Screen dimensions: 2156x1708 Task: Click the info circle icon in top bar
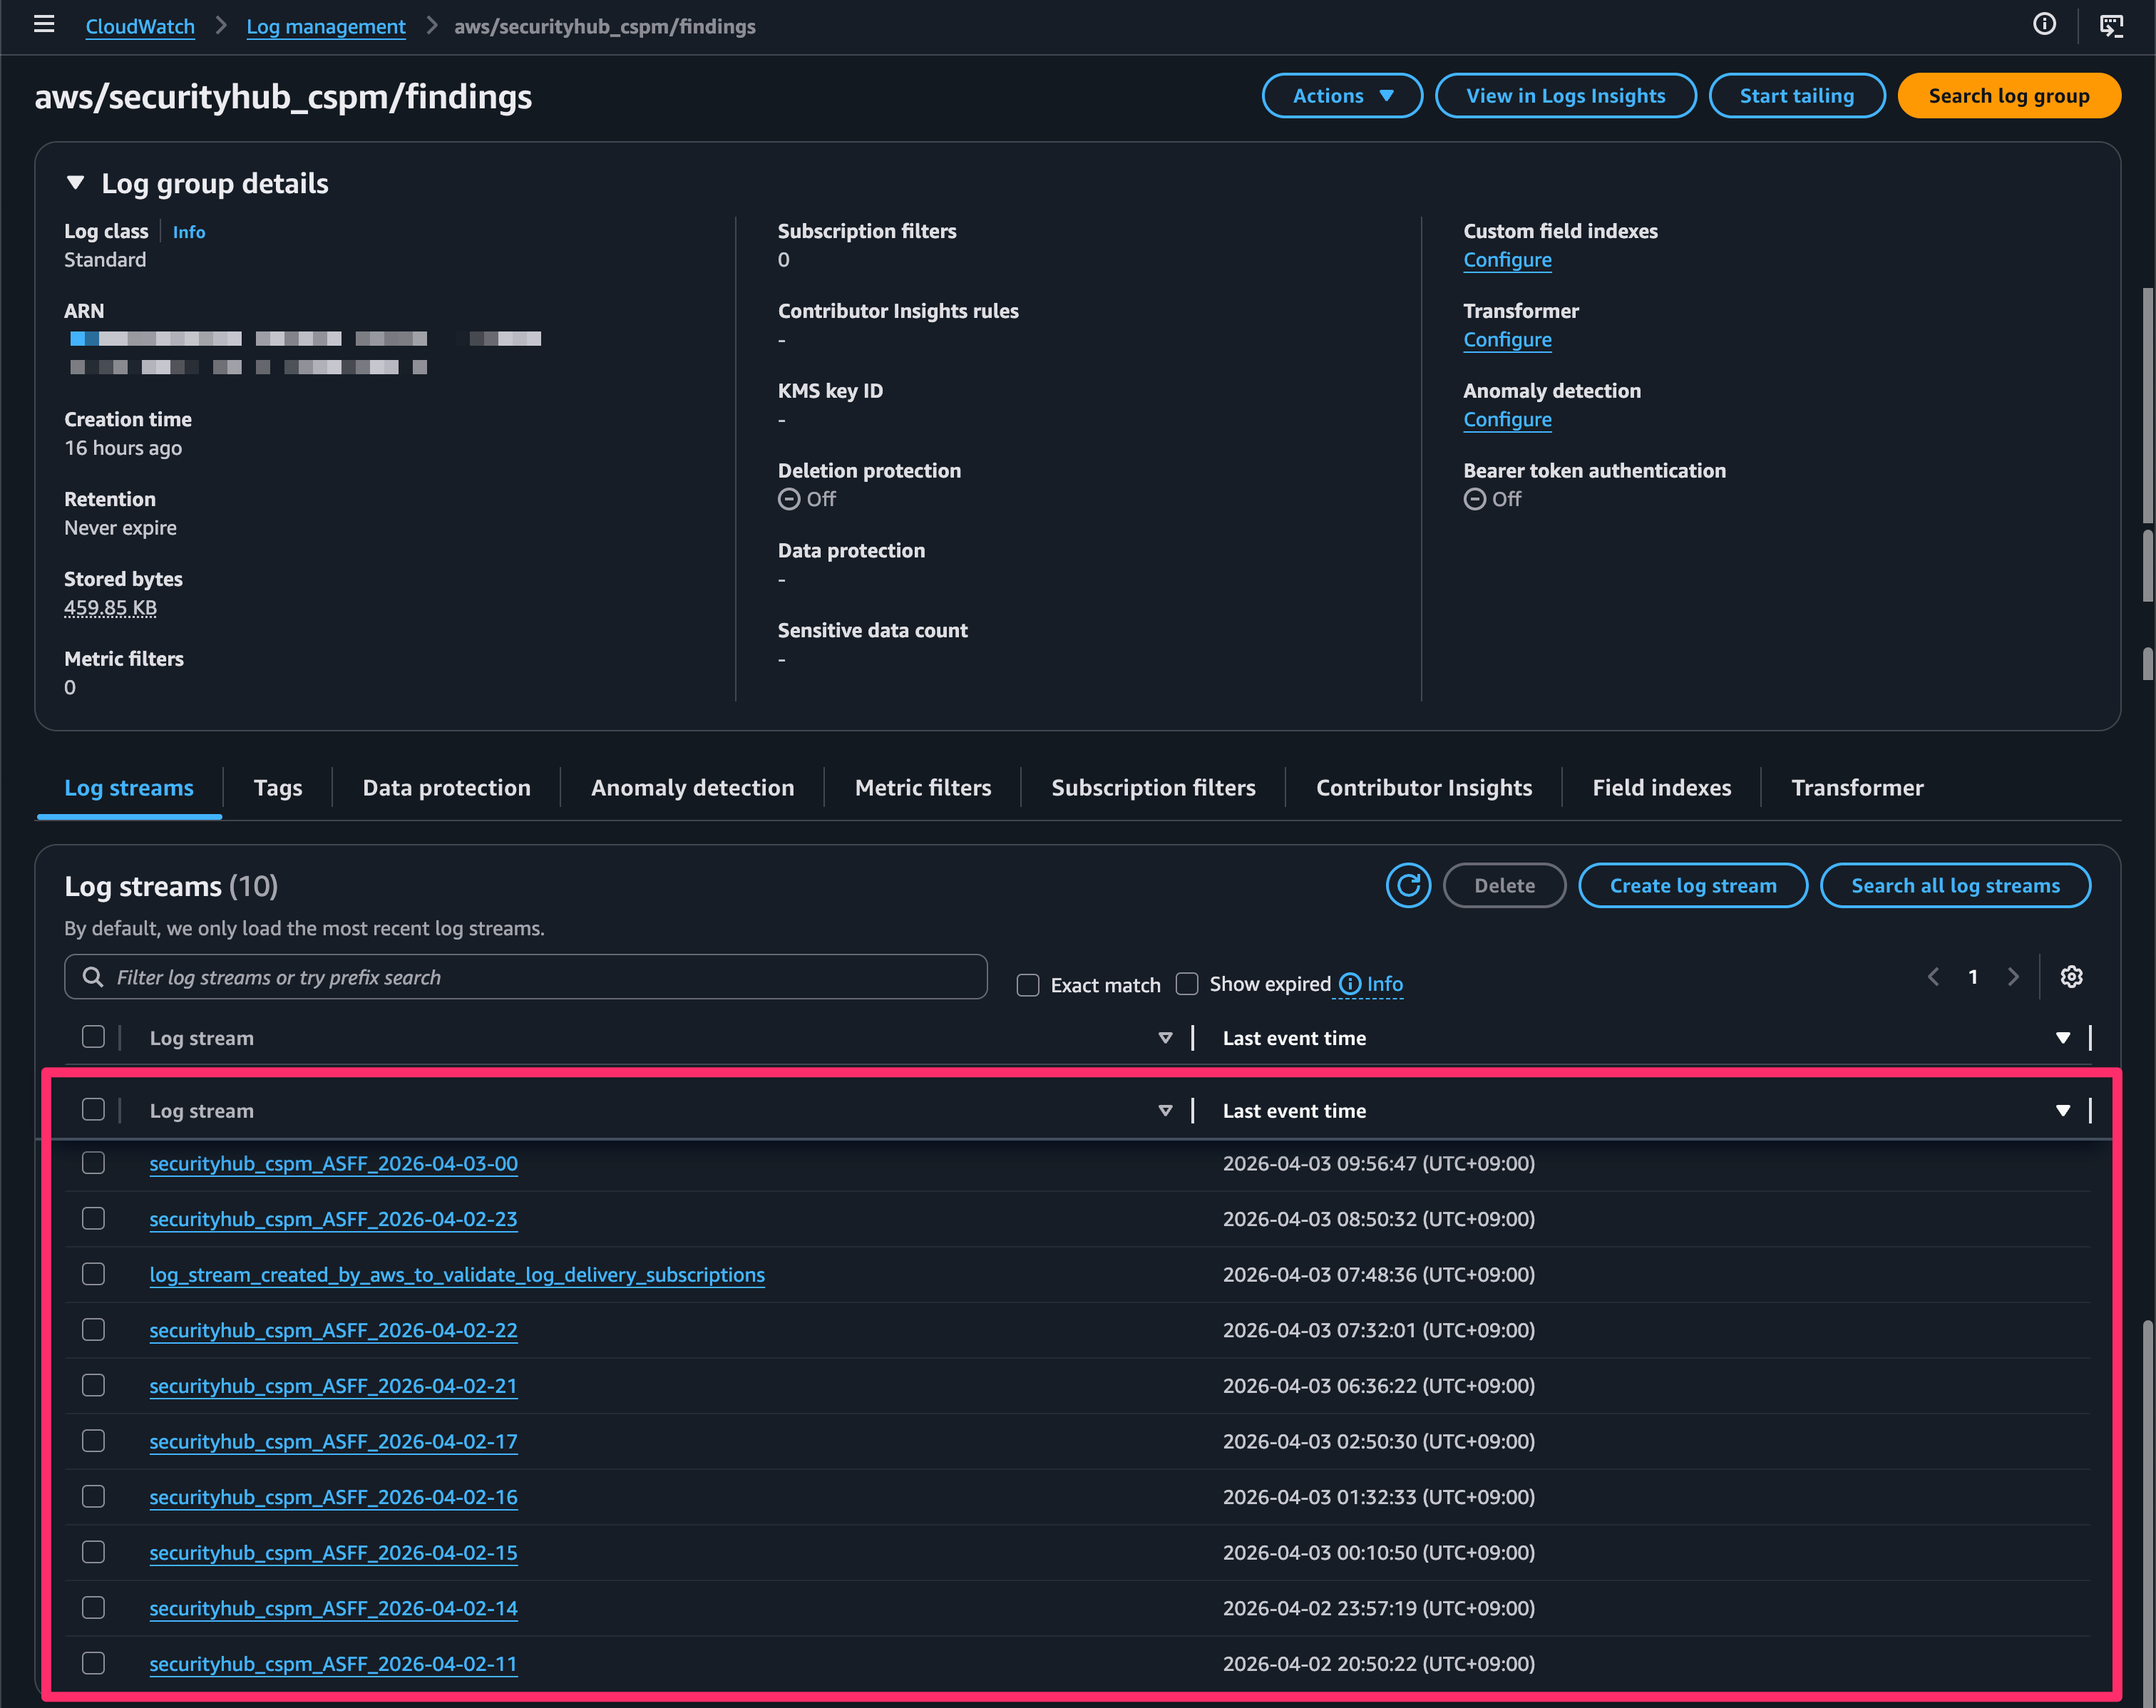point(2044,25)
